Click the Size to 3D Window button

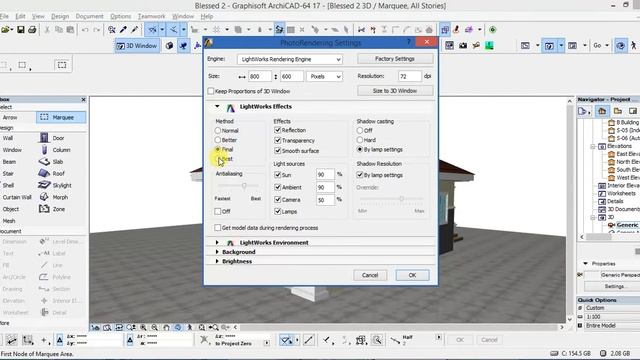[x=395, y=91]
